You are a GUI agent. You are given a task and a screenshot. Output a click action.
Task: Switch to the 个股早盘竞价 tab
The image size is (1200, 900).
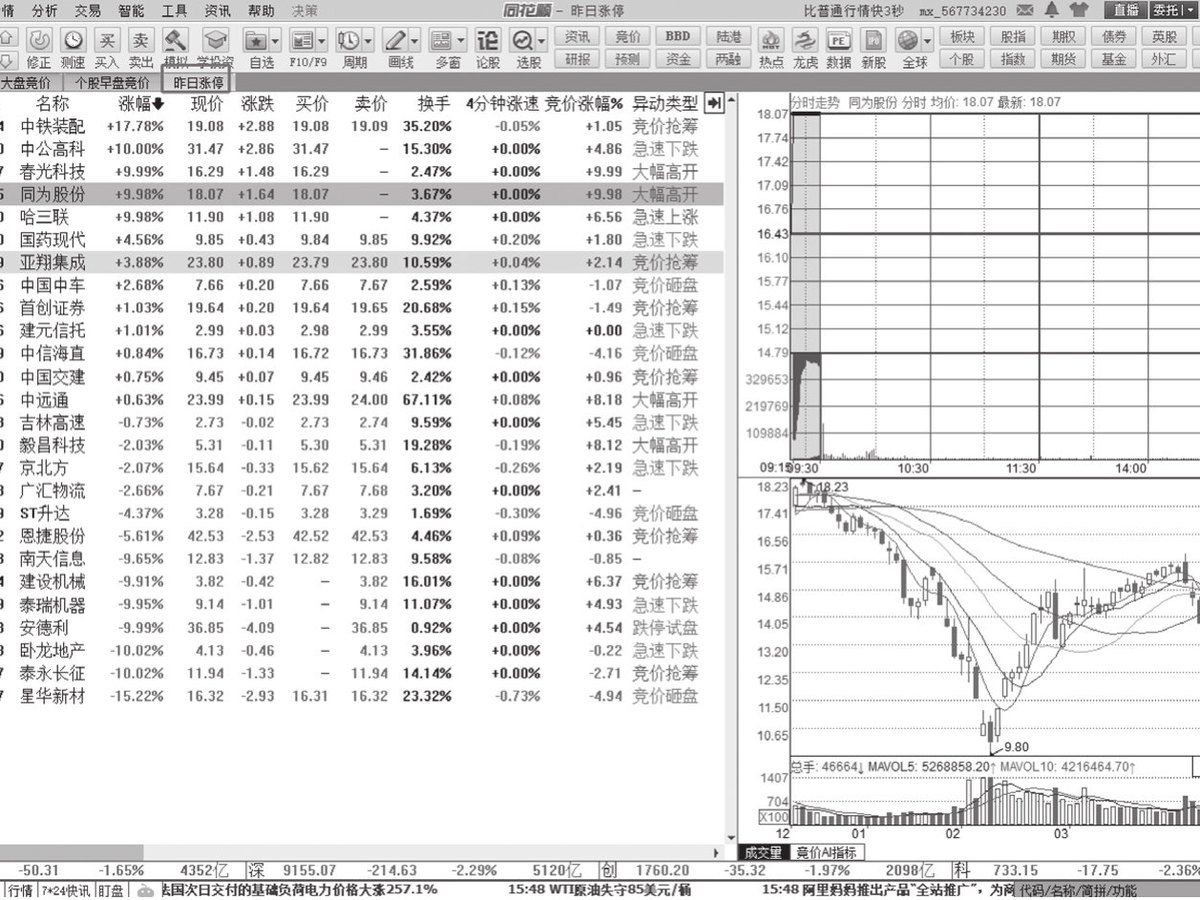coord(112,83)
